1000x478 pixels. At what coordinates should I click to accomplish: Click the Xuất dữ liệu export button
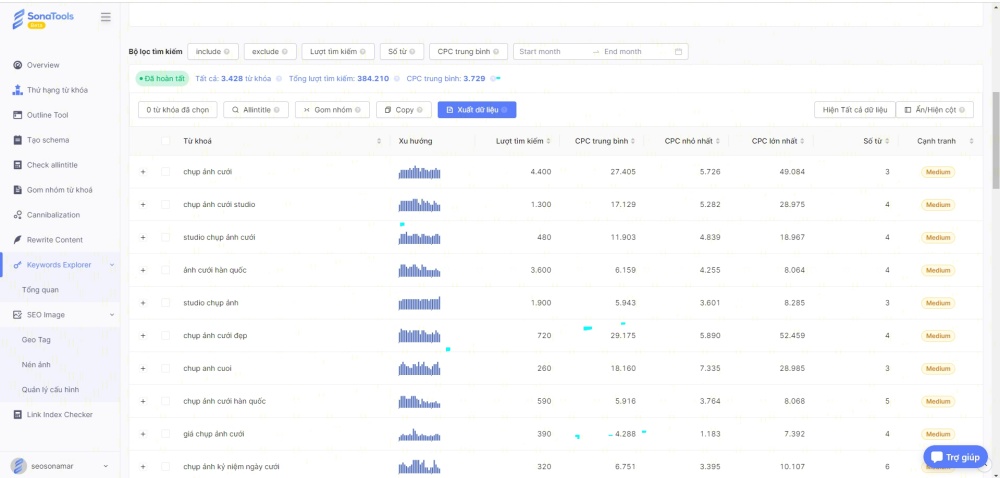pos(477,110)
